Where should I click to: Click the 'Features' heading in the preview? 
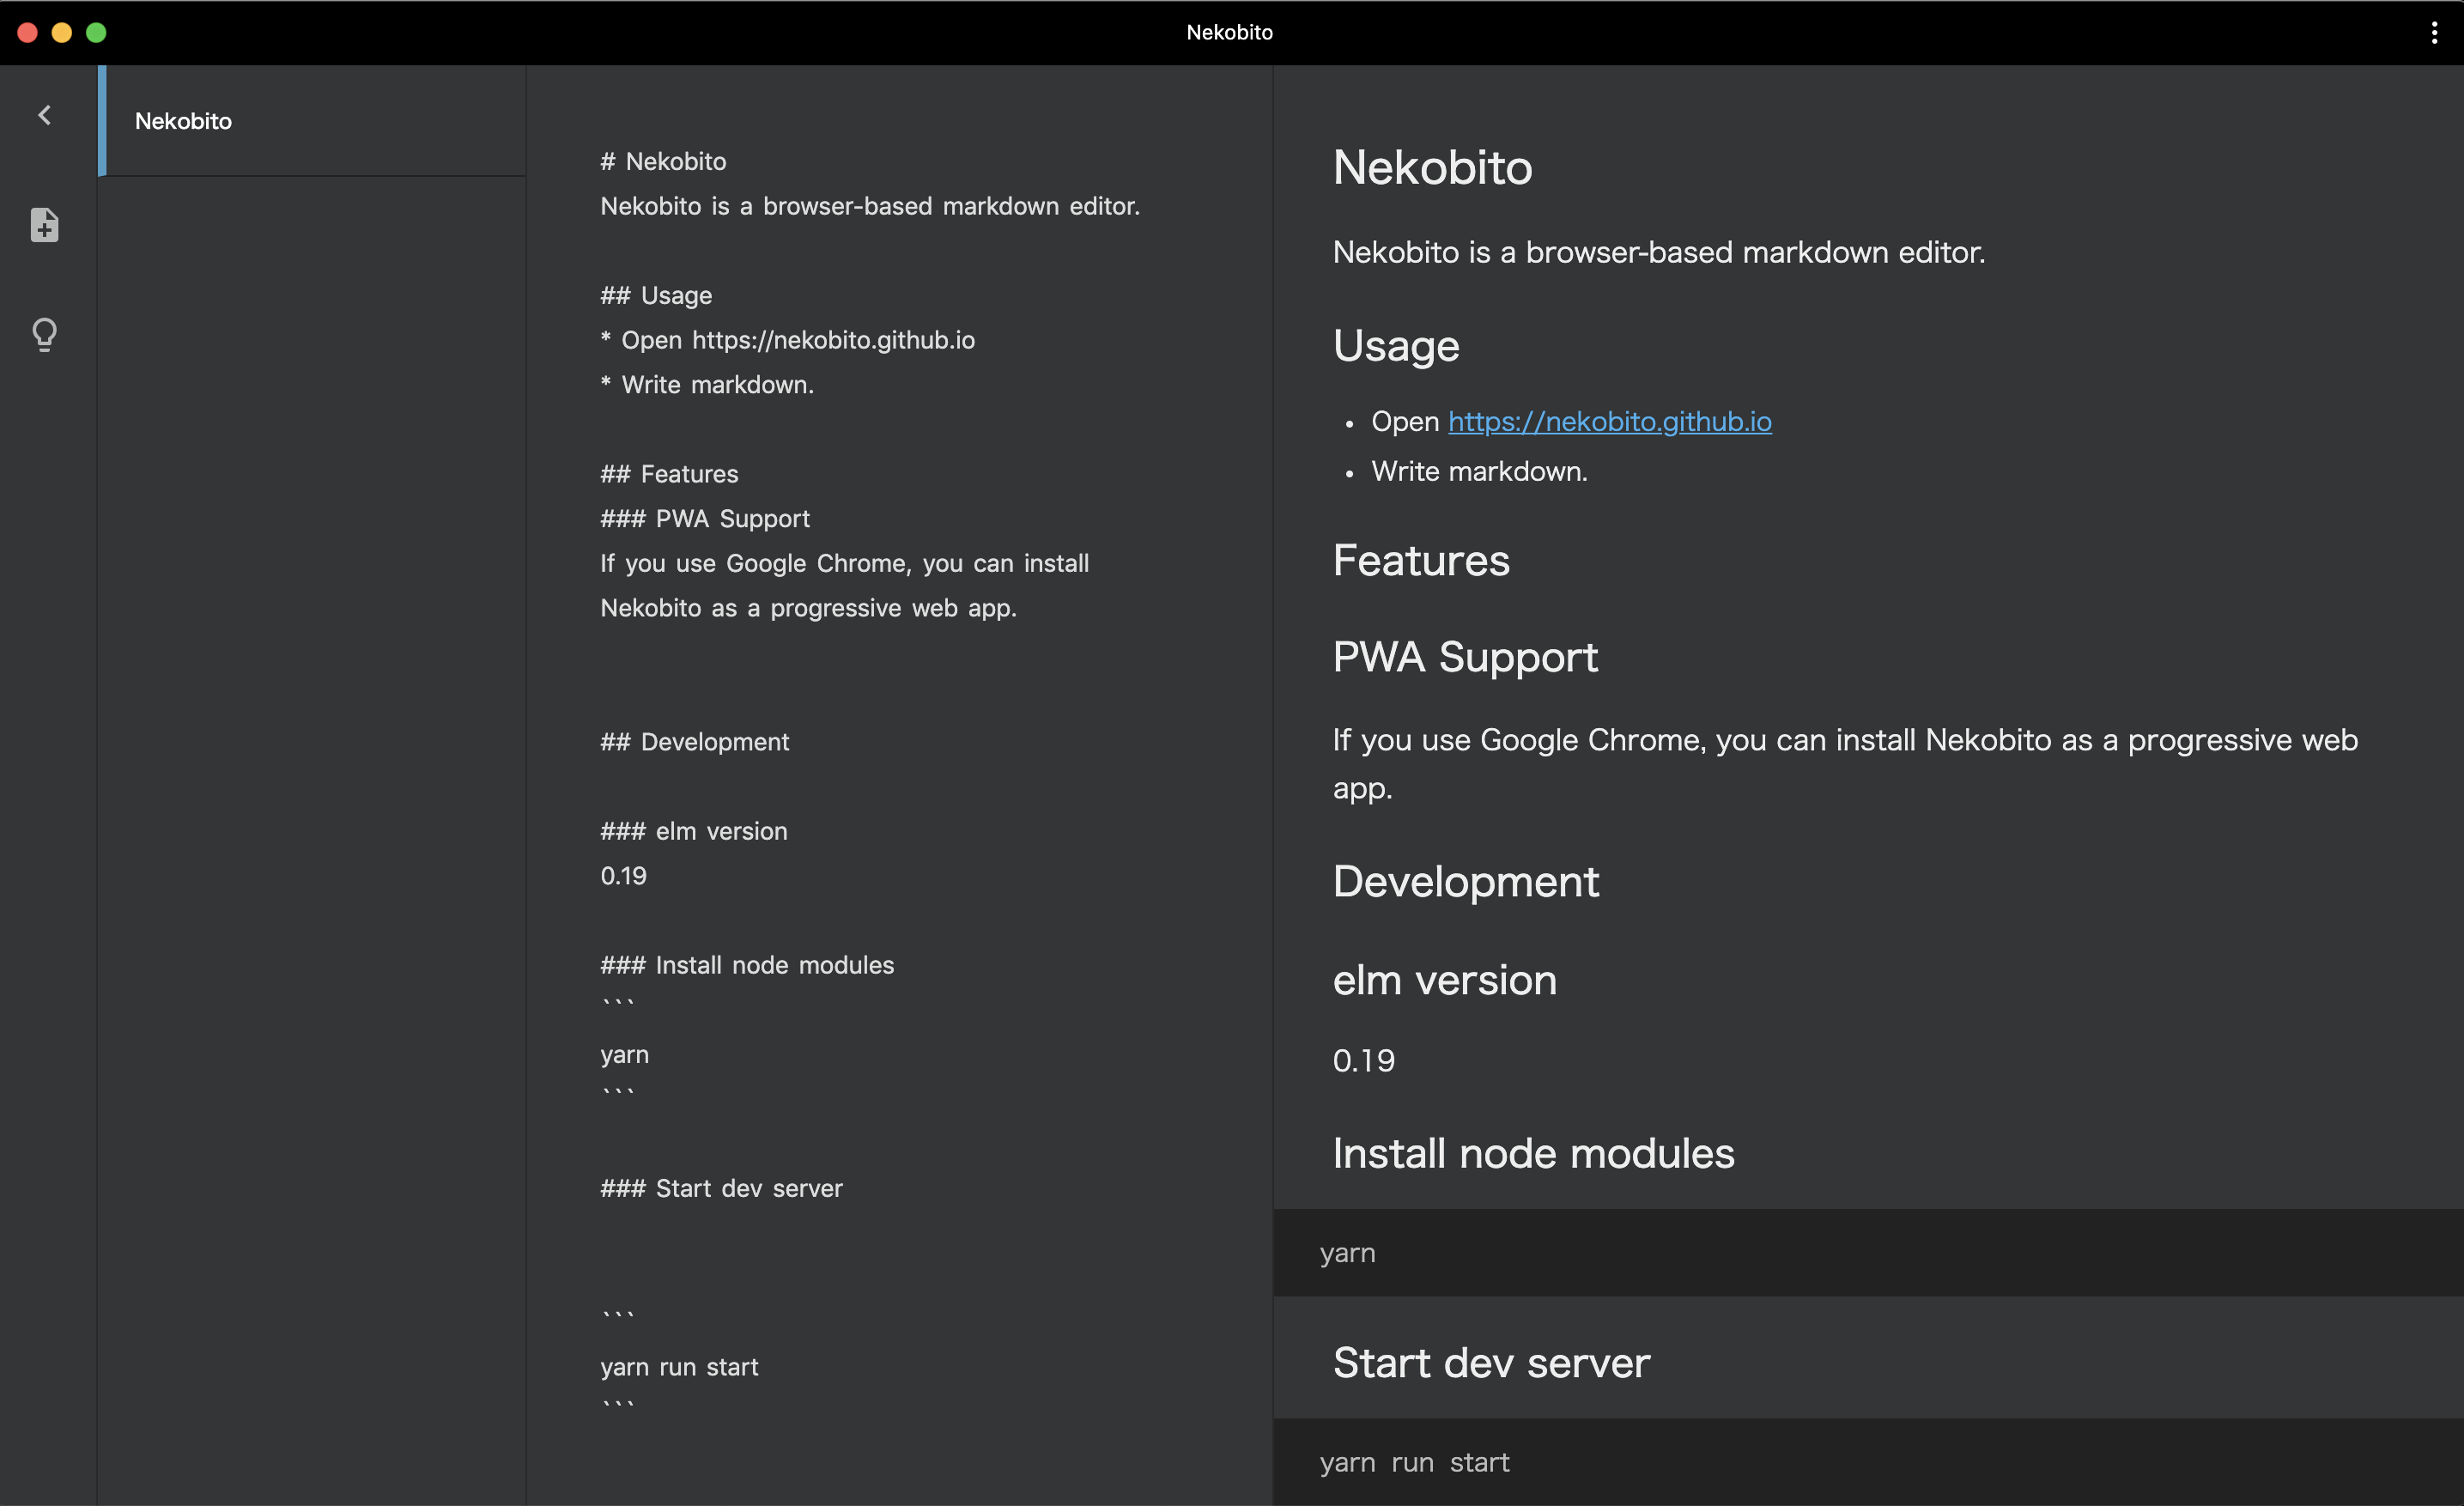pyautogui.click(x=1420, y=561)
